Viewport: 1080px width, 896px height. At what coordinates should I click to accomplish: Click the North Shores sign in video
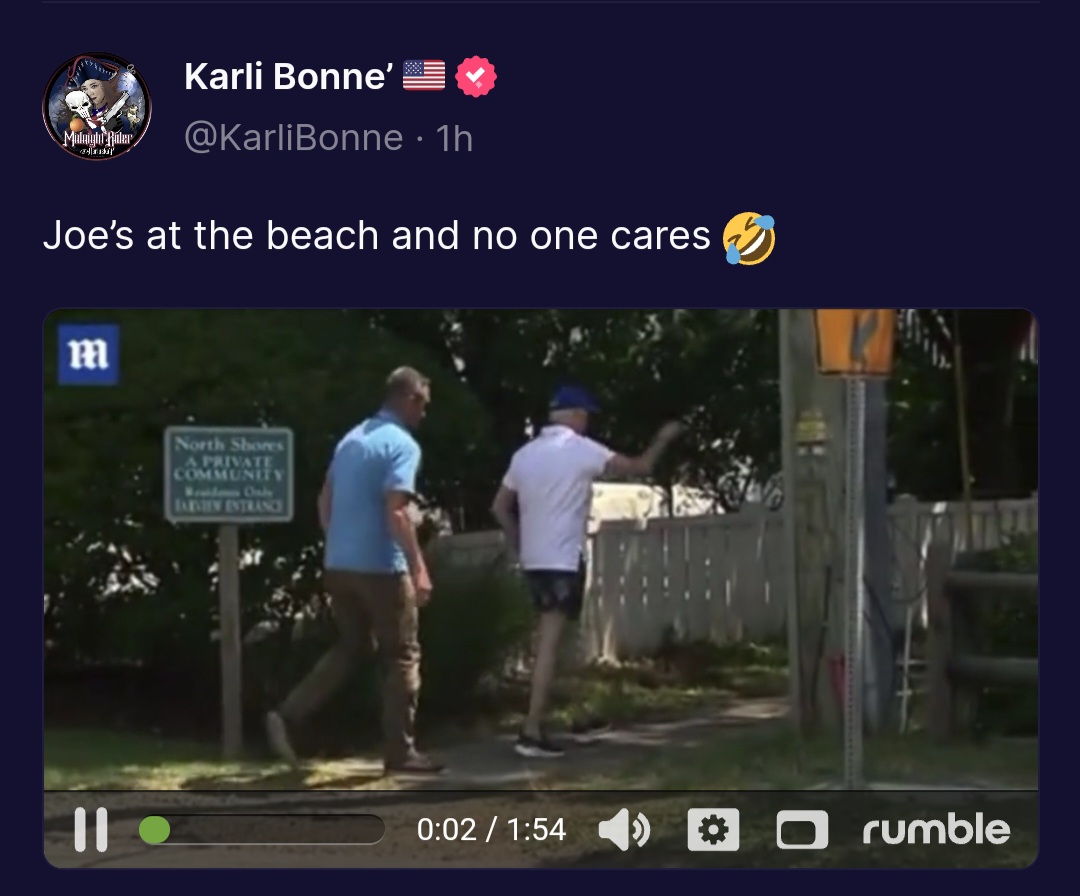[x=229, y=475]
